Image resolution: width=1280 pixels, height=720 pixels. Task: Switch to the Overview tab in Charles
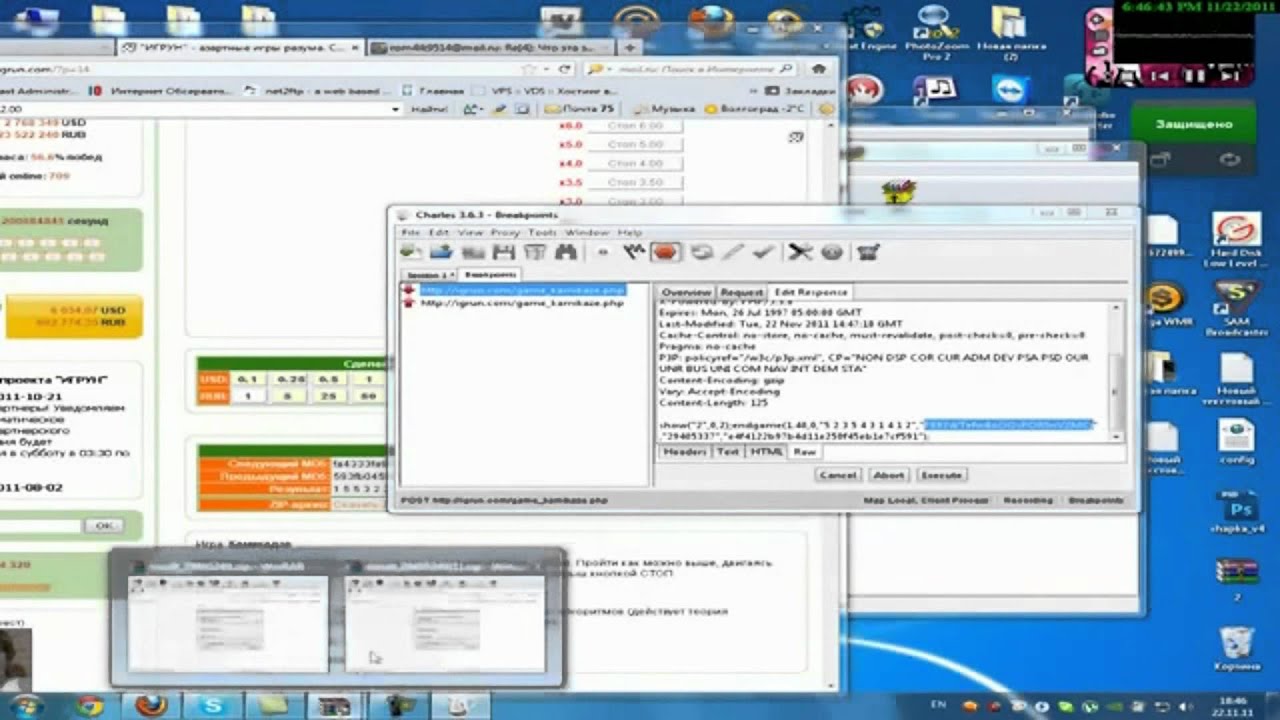coord(686,292)
